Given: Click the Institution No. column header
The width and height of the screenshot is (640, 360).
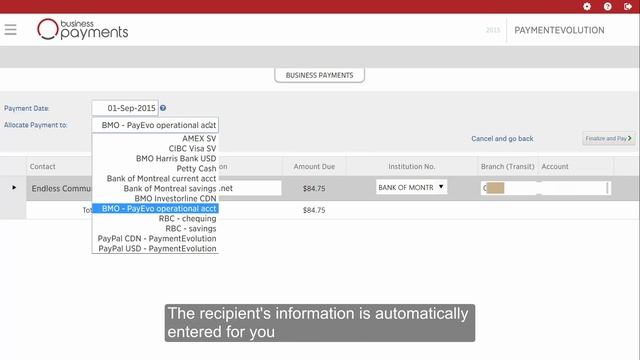Looking at the screenshot, I should point(411,167).
